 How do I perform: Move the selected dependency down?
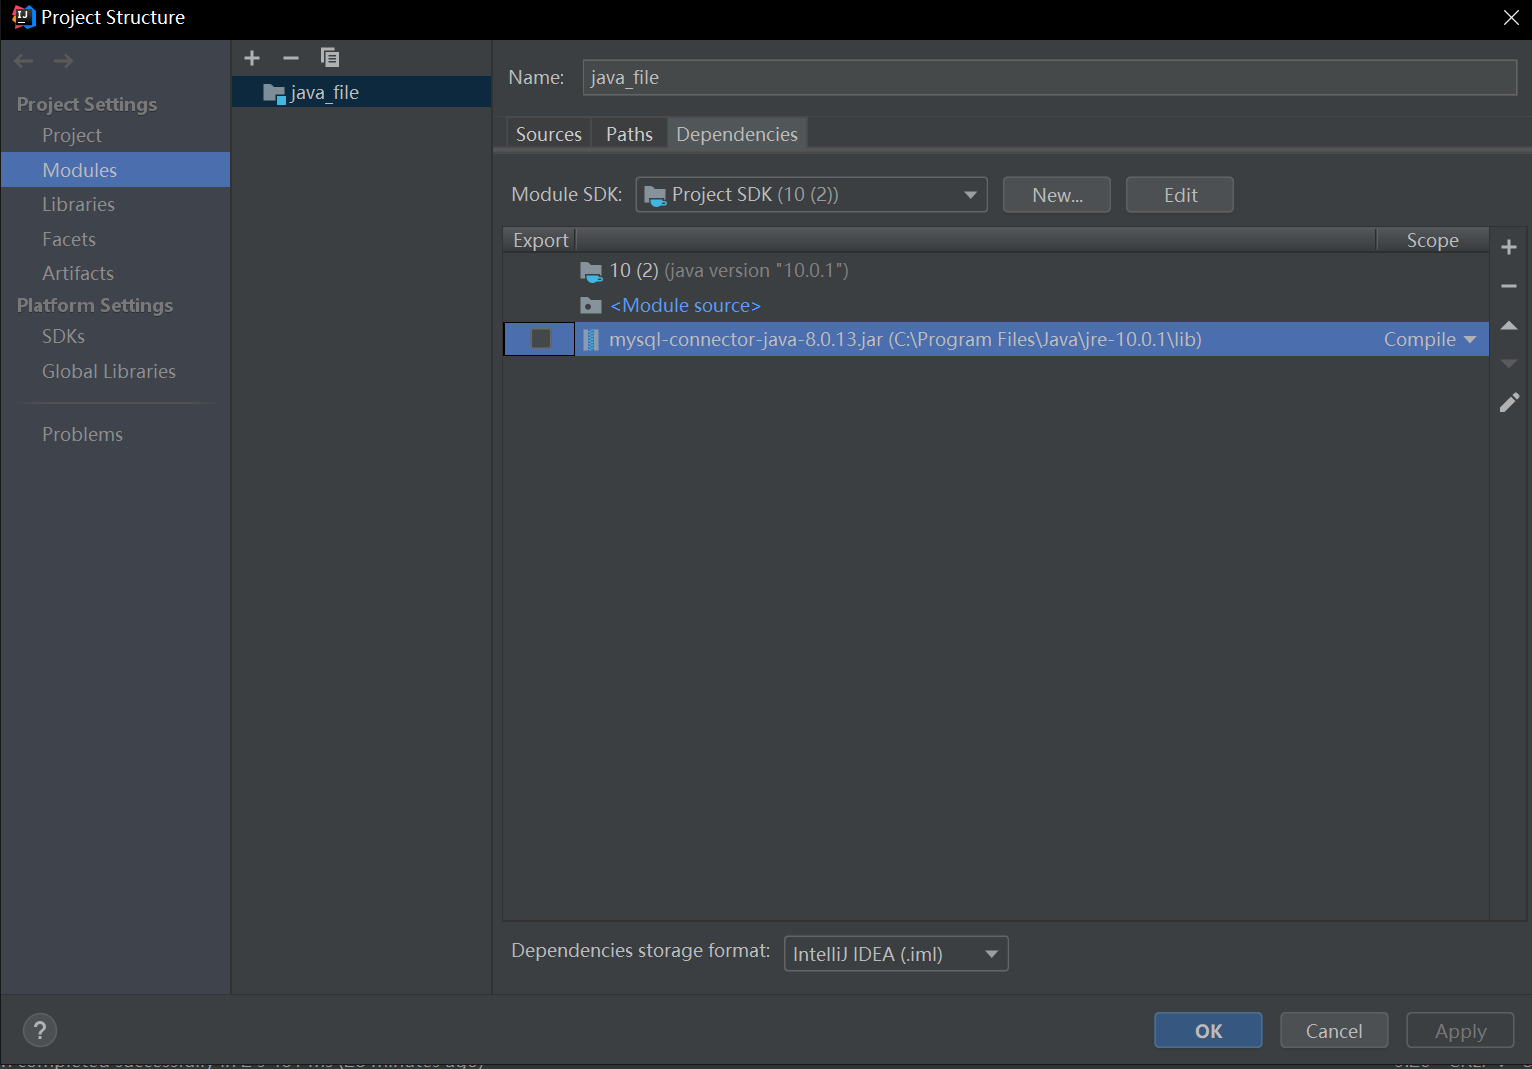[x=1509, y=362]
